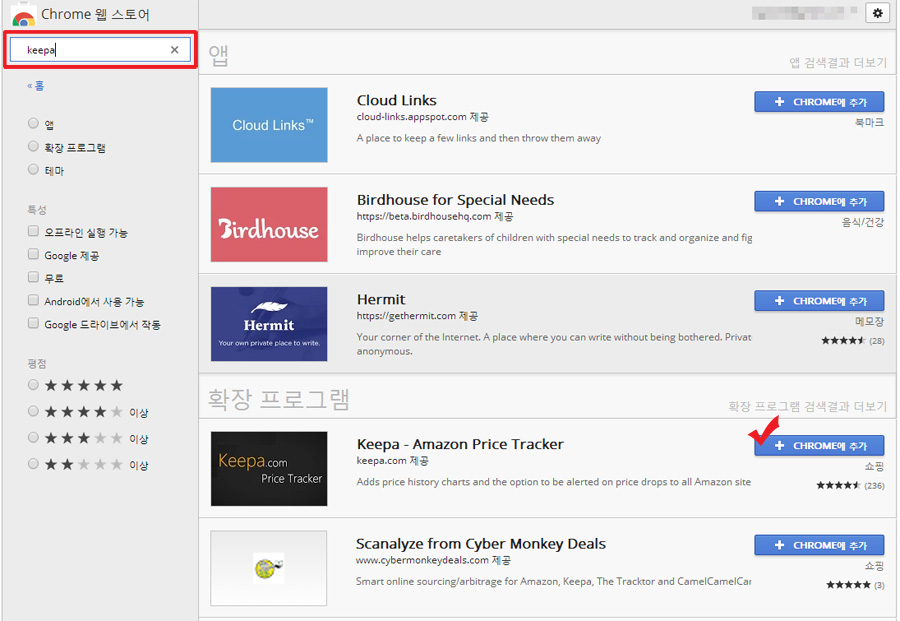Open the settings gear menu
This screenshot has height=621, width=900.
pos(877,13)
